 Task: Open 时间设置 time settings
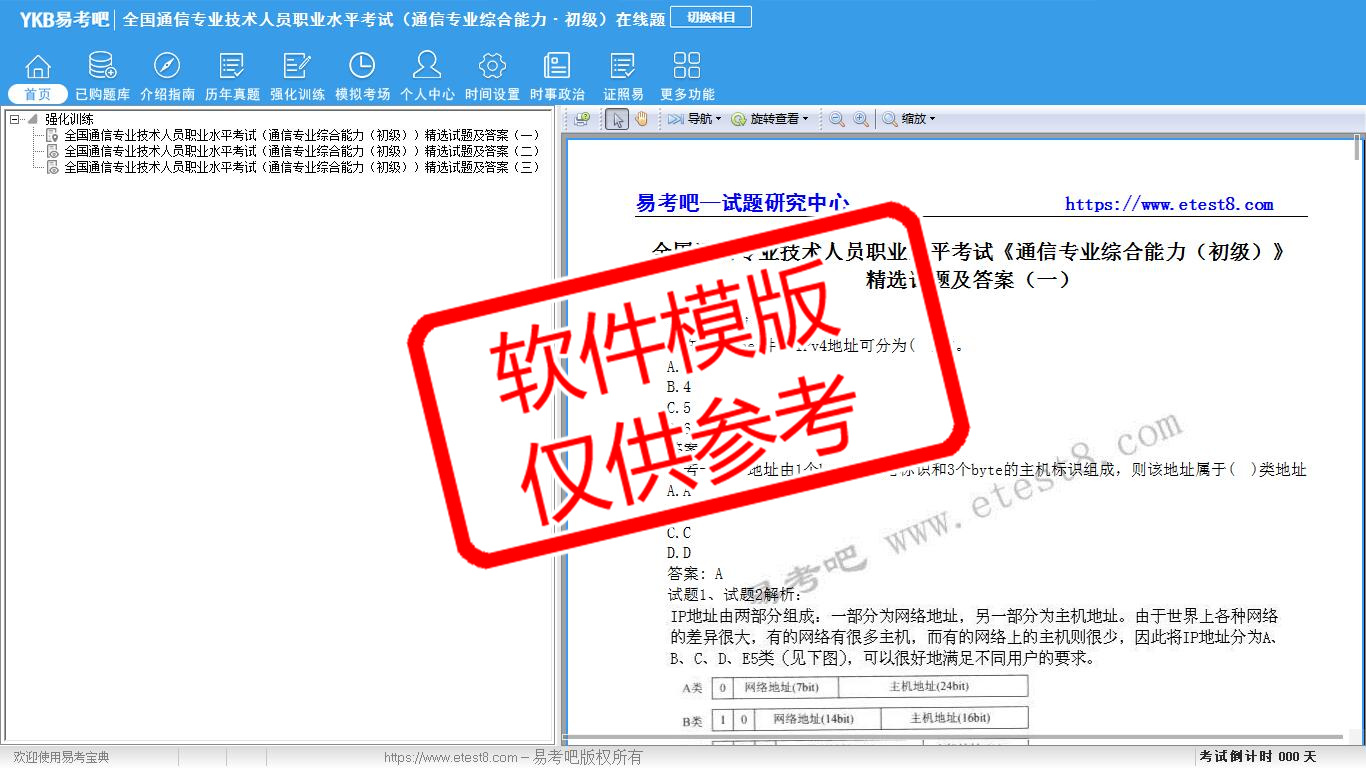492,77
